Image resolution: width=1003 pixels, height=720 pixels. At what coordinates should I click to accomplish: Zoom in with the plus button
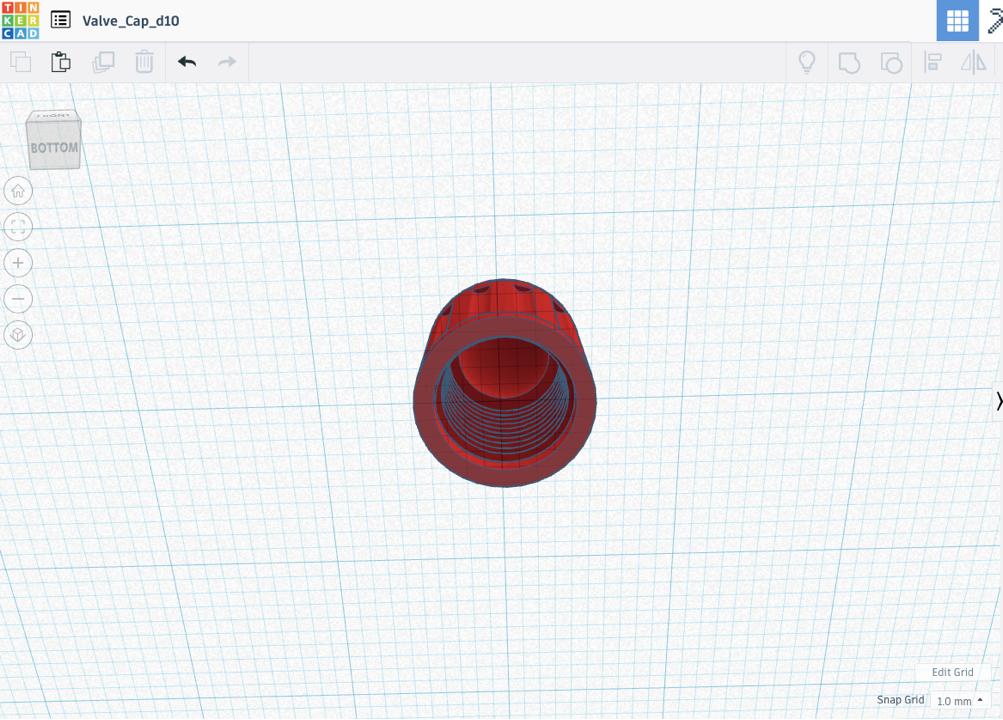pos(18,263)
